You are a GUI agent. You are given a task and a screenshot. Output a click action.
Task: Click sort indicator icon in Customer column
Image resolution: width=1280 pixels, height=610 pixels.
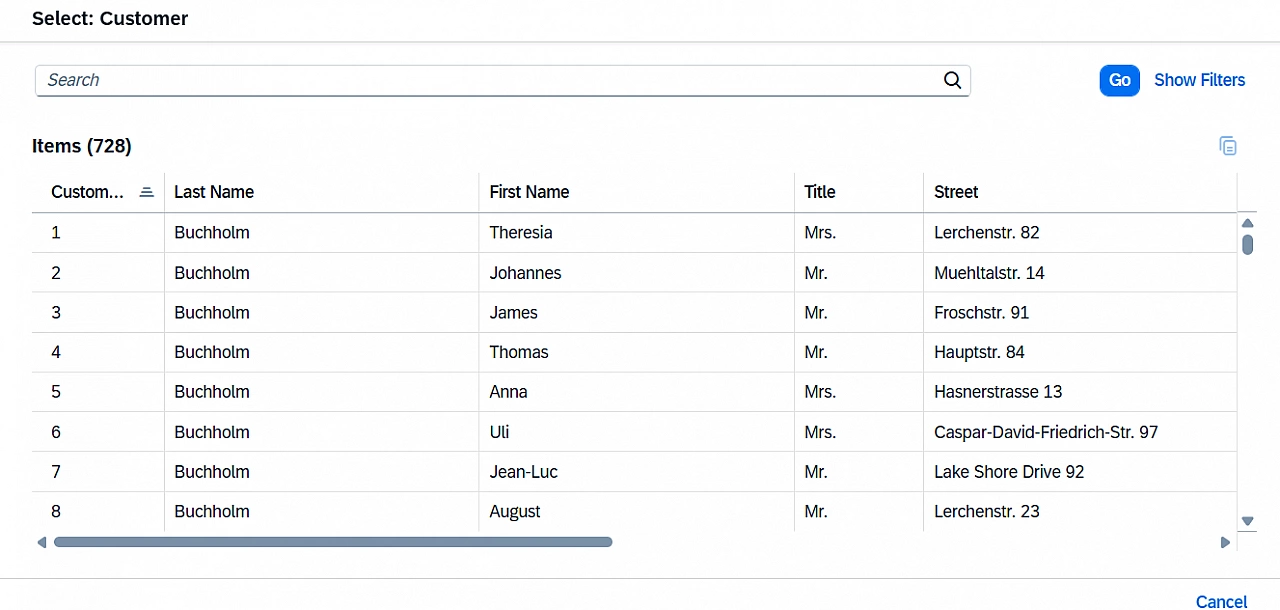(146, 192)
